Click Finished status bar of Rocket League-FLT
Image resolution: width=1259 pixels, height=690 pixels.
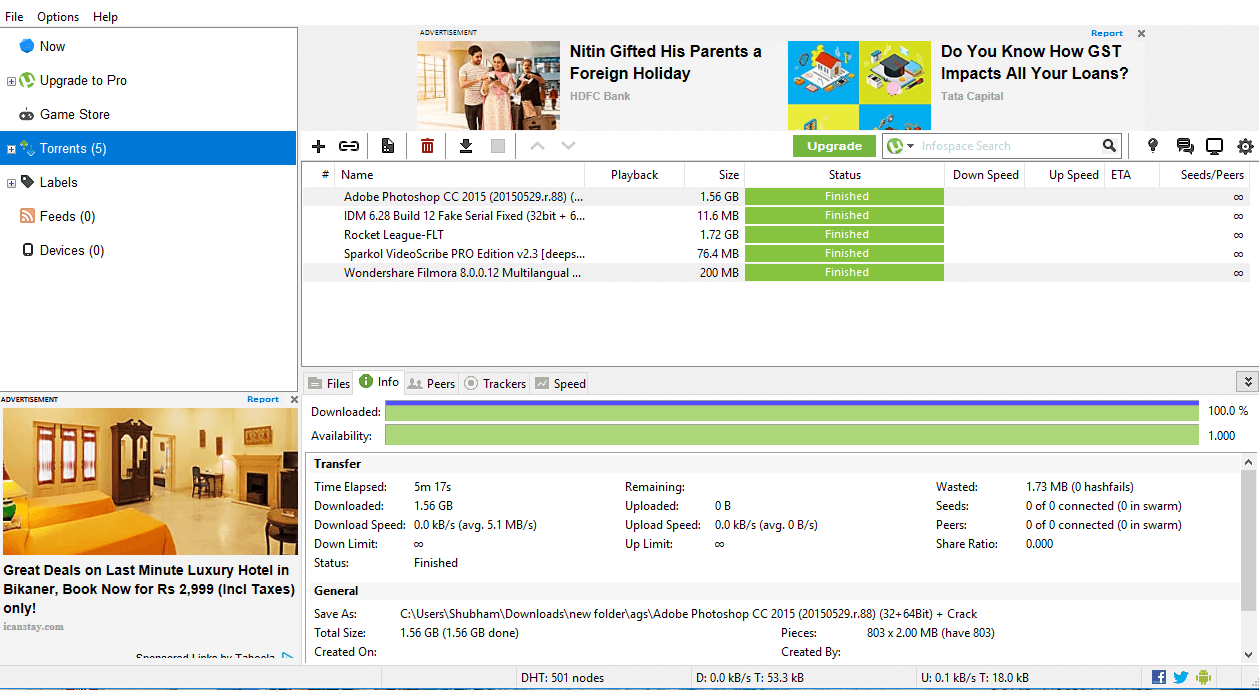point(845,234)
